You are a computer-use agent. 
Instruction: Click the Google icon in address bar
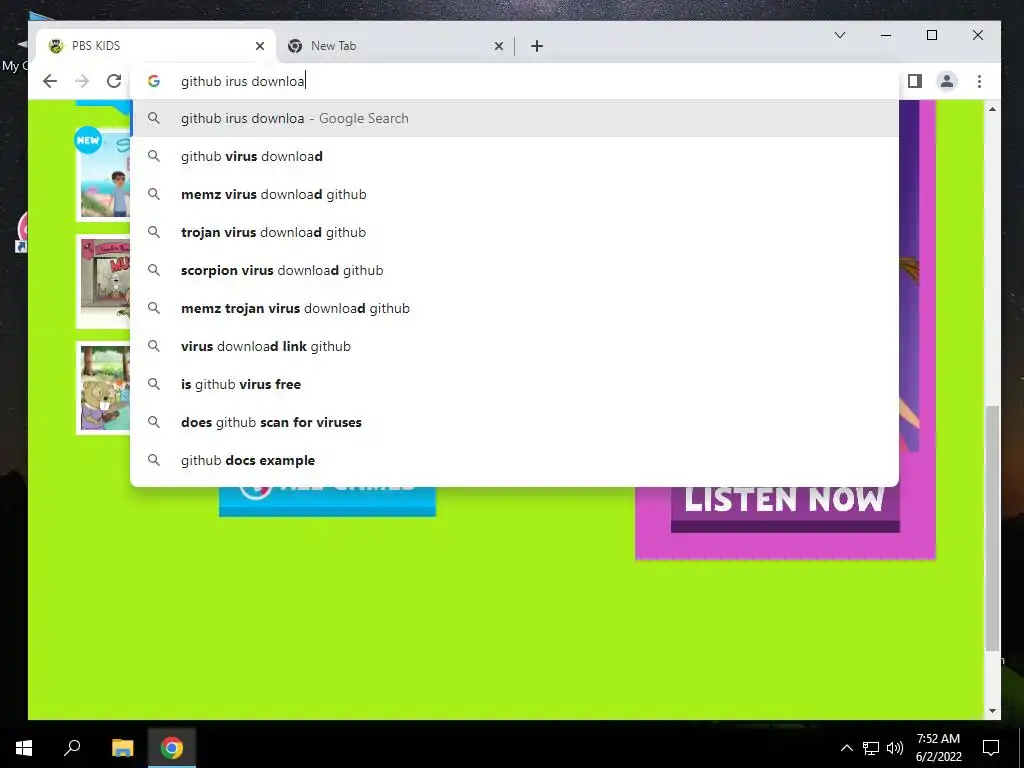click(x=153, y=81)
